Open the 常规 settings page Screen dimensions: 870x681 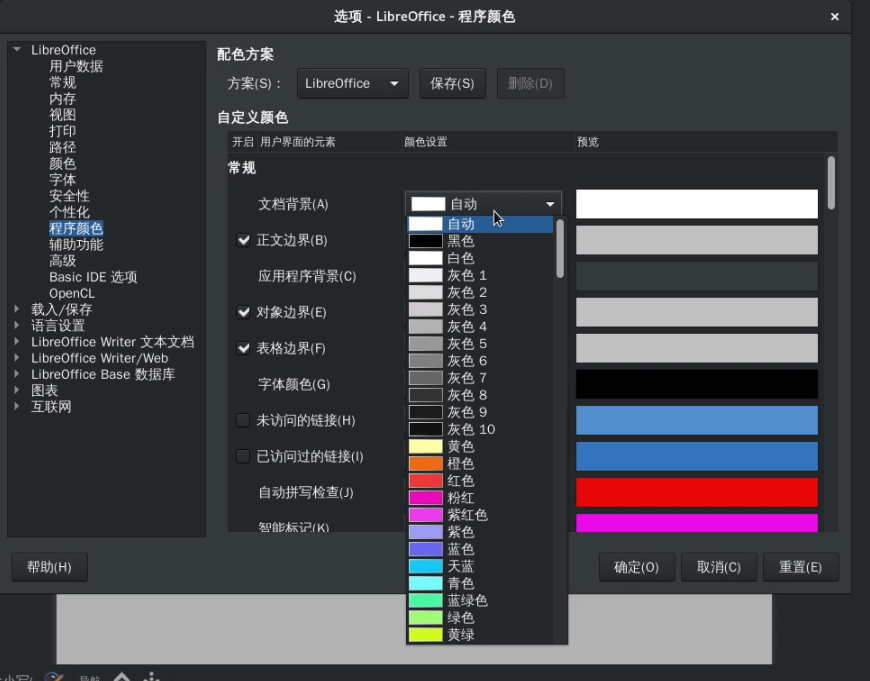[x=63, y=82]
